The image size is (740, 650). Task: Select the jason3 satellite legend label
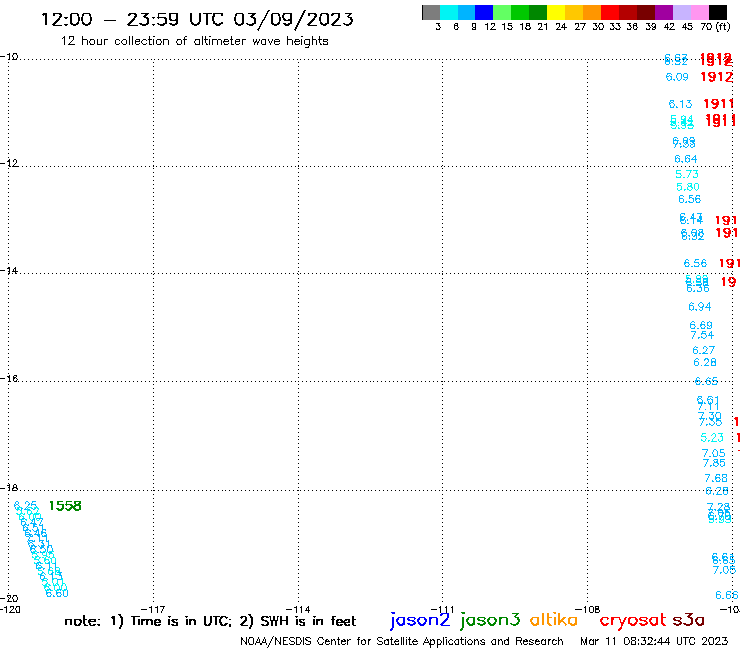pyautogui.click(x=490, y=620)
